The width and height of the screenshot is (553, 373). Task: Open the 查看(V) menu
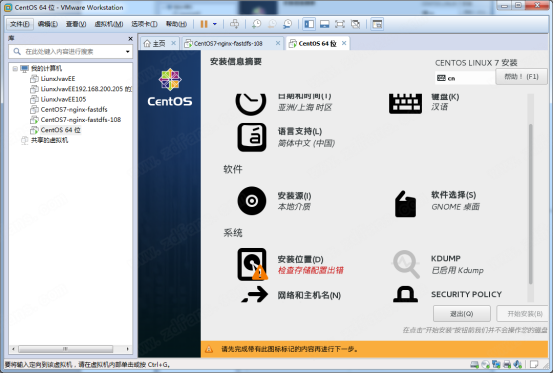click(x=76, y=24)
